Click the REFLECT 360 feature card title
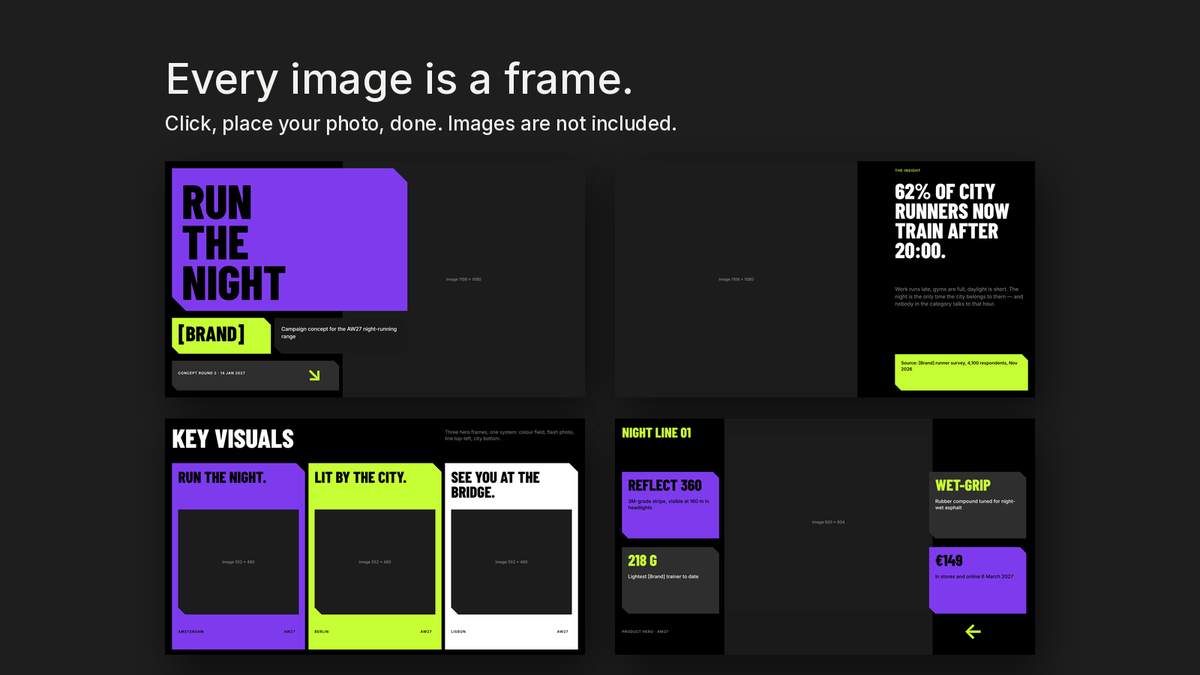 click(x=665, y=485)
